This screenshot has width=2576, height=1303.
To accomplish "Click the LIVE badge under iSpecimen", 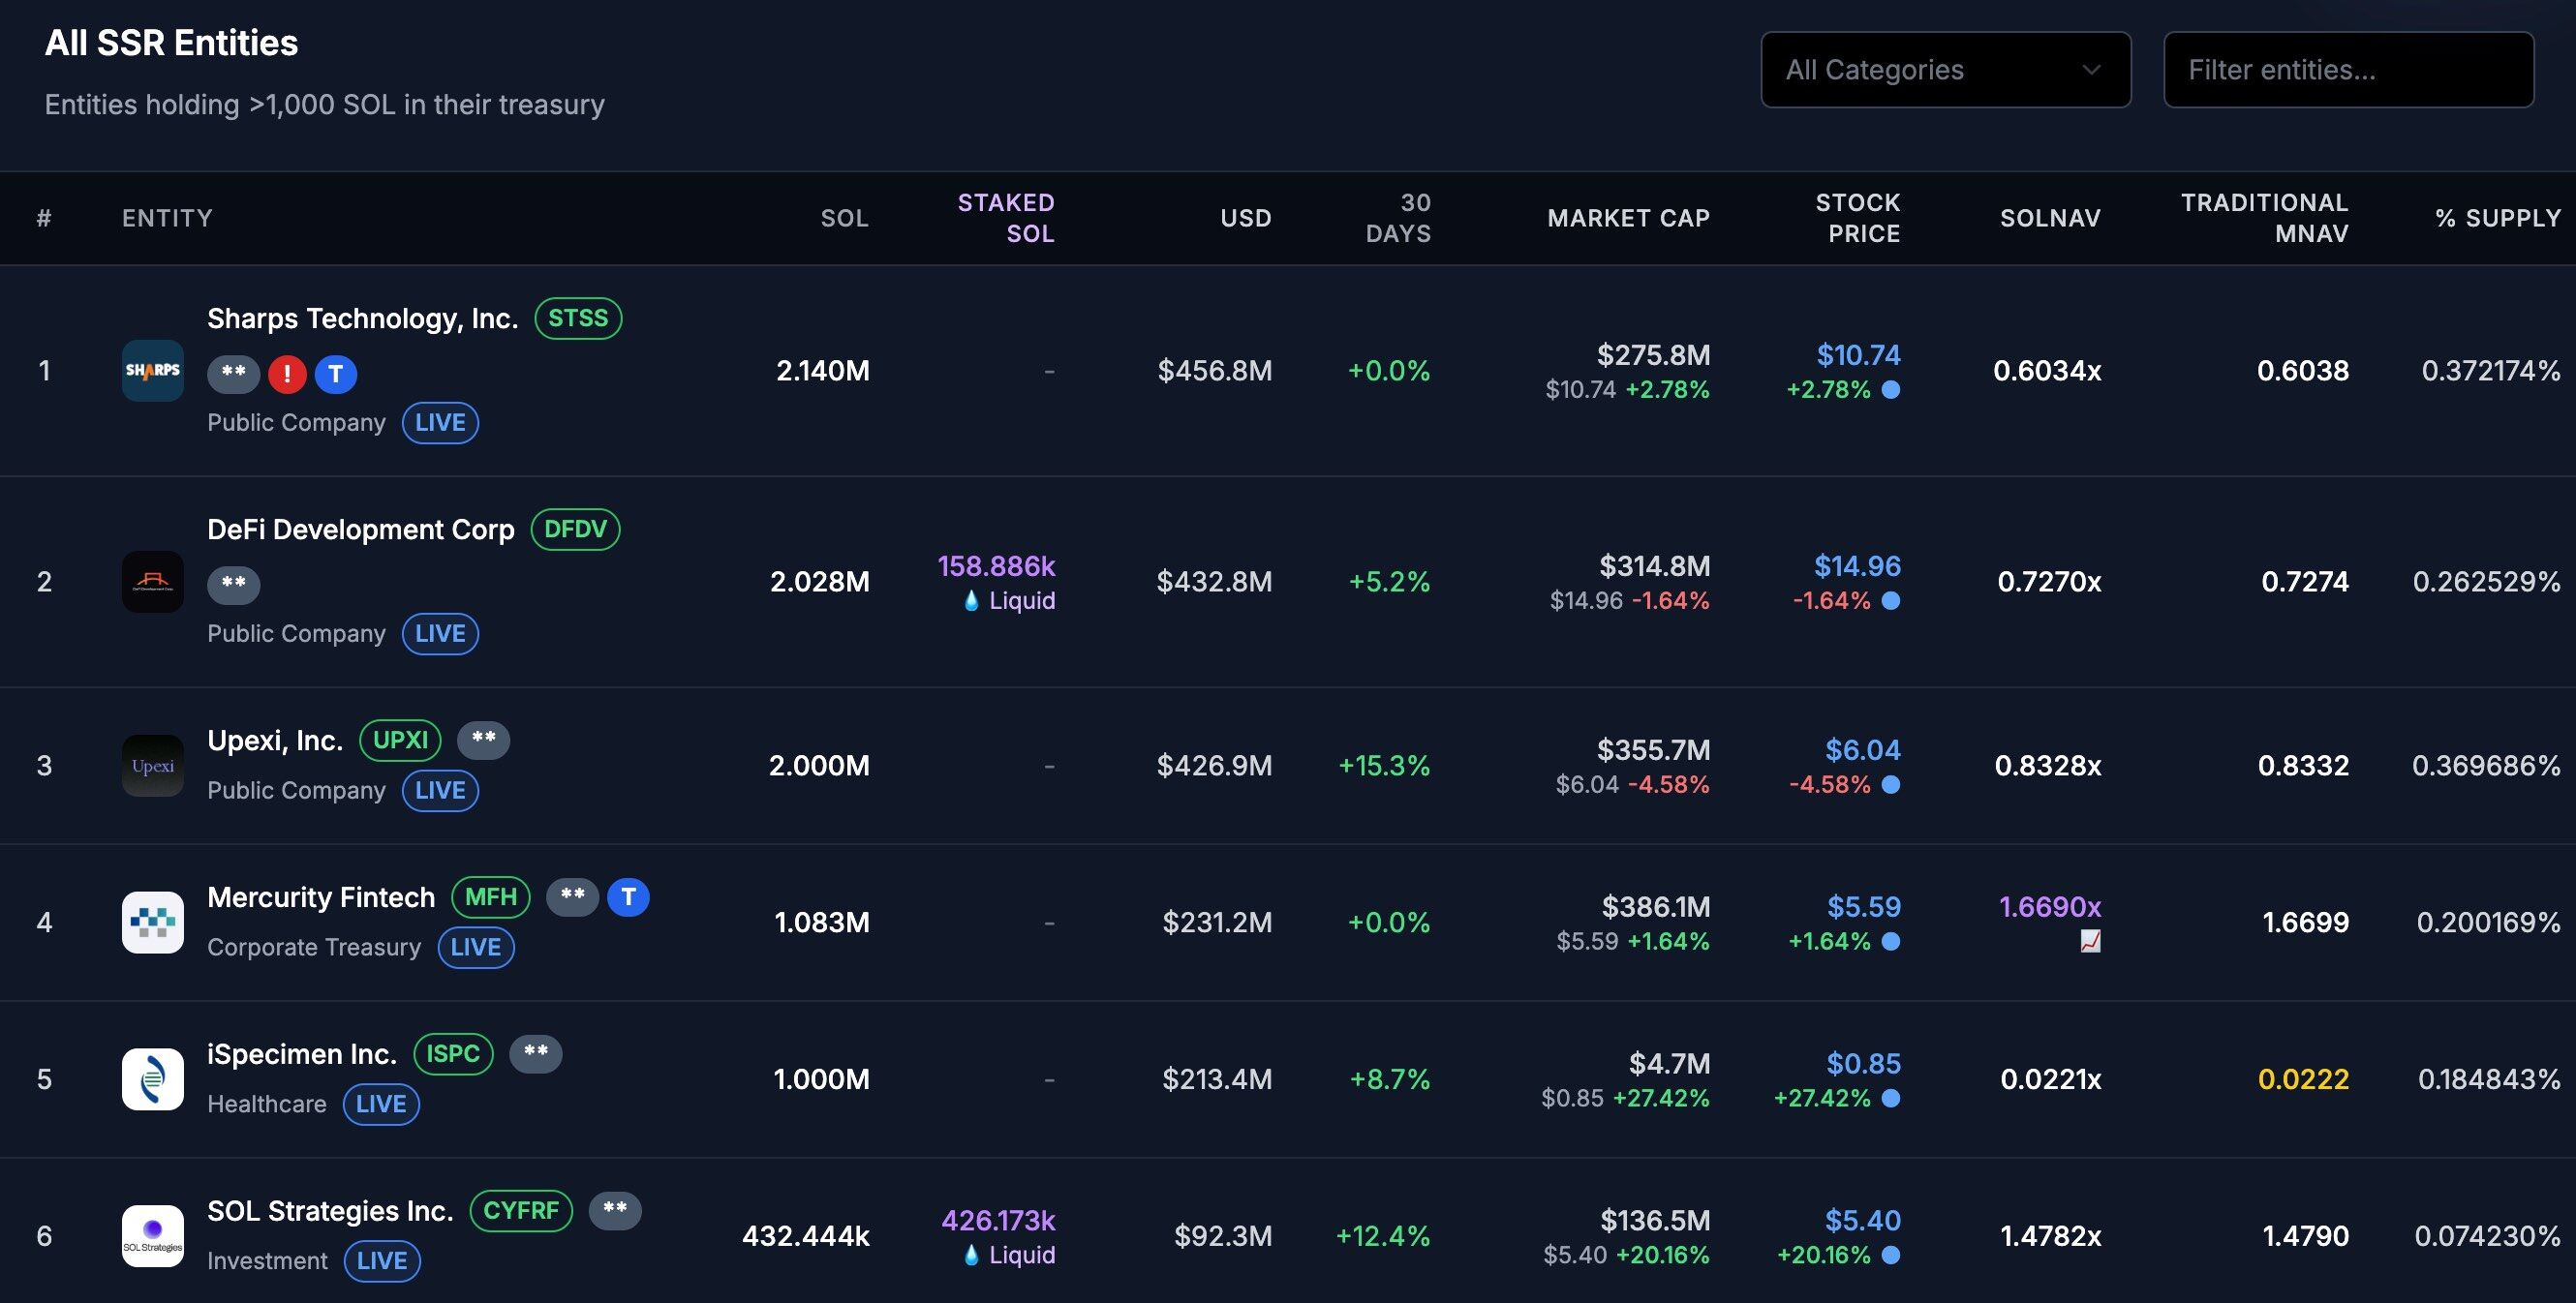I will coord(381,1104).
